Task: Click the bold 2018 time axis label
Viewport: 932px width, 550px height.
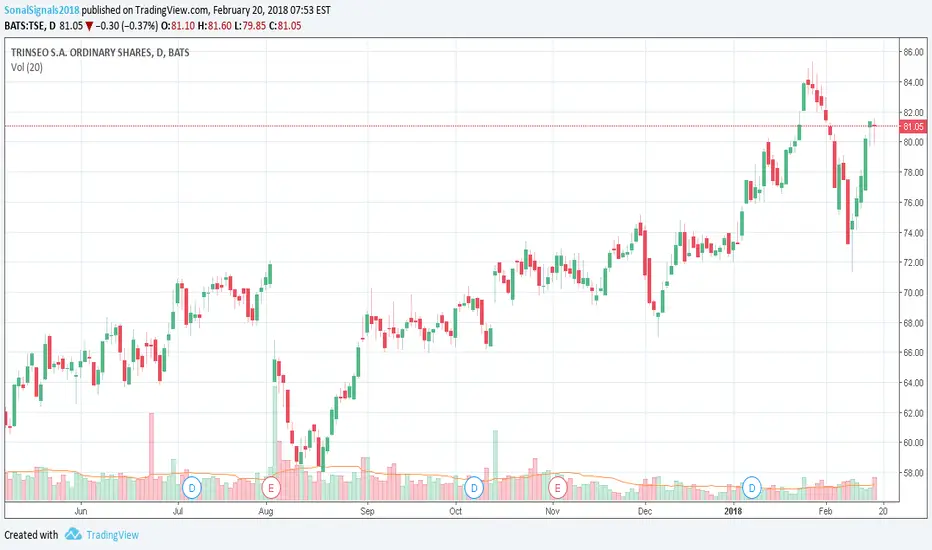Action: (x=733, y=511)
